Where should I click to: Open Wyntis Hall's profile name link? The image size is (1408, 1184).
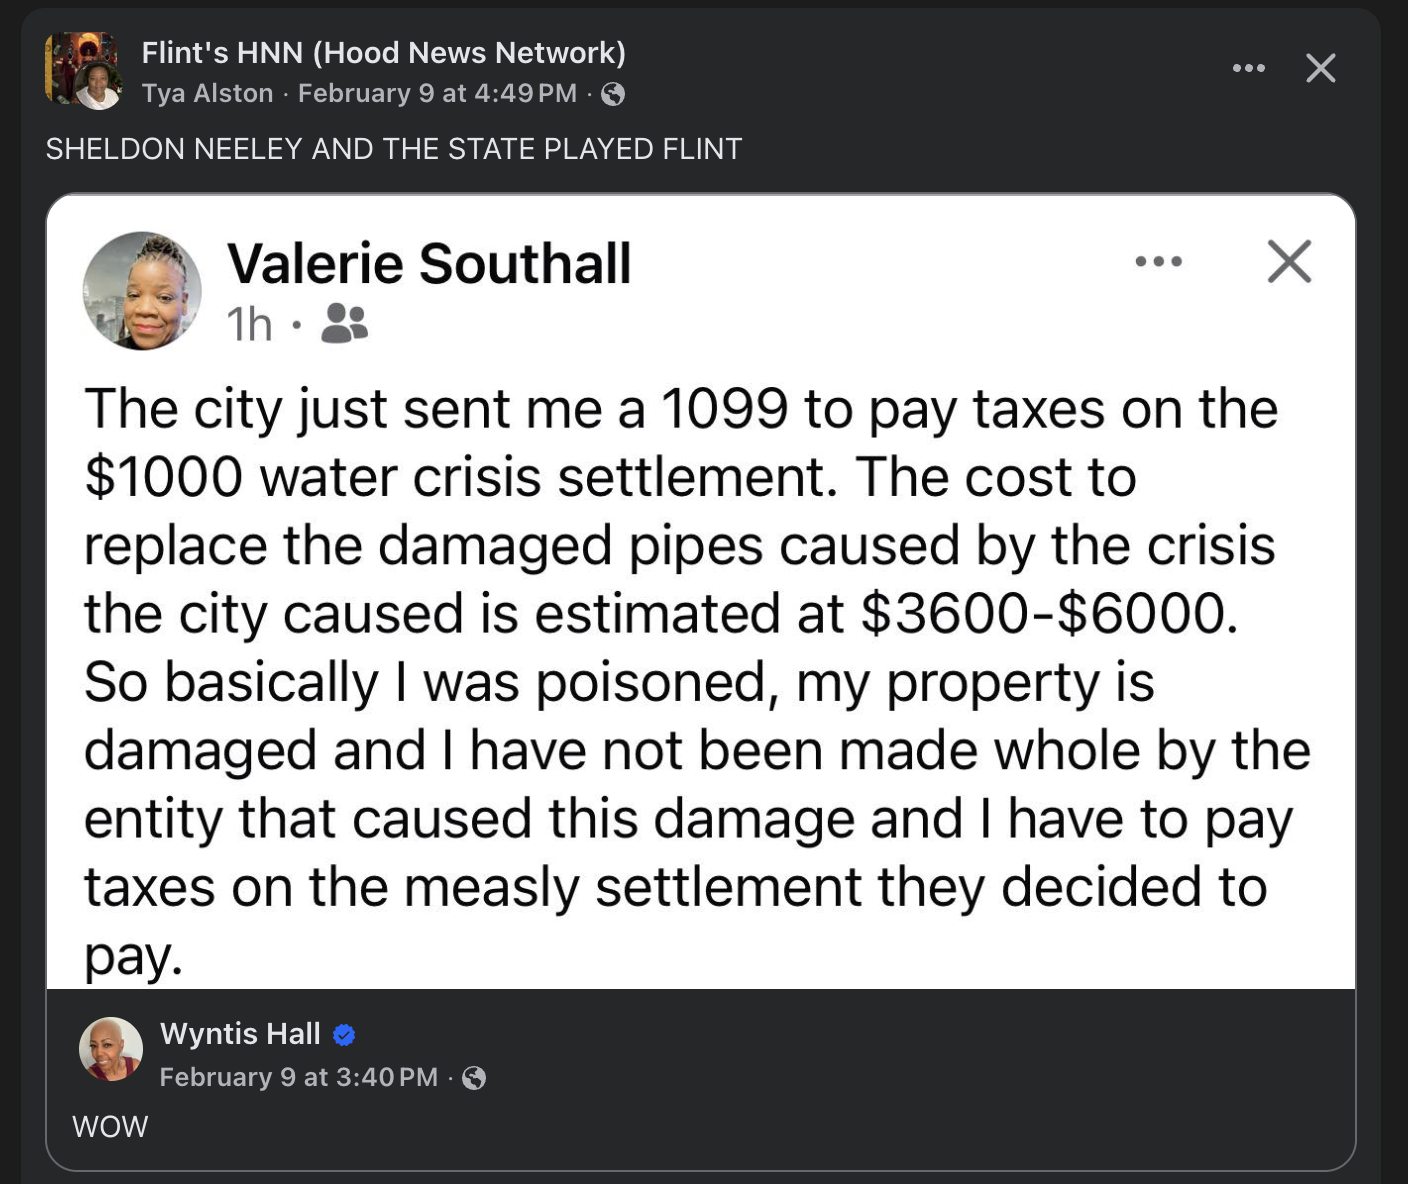click(240, 1033)
